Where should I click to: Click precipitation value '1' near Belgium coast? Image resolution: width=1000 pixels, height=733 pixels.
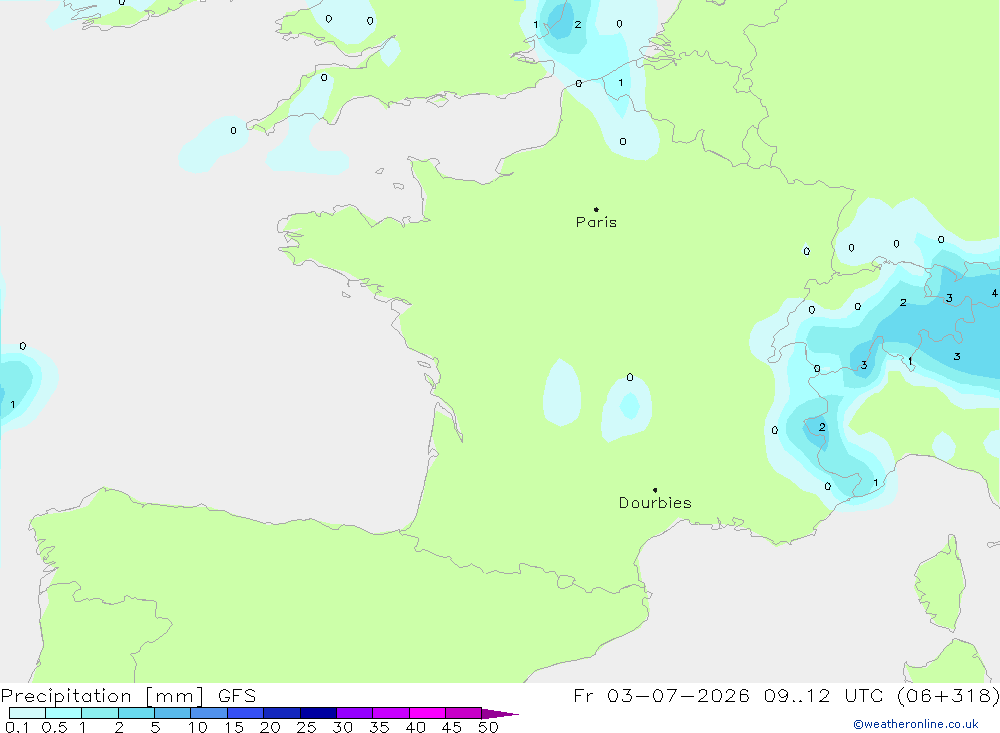pos(621,82)
